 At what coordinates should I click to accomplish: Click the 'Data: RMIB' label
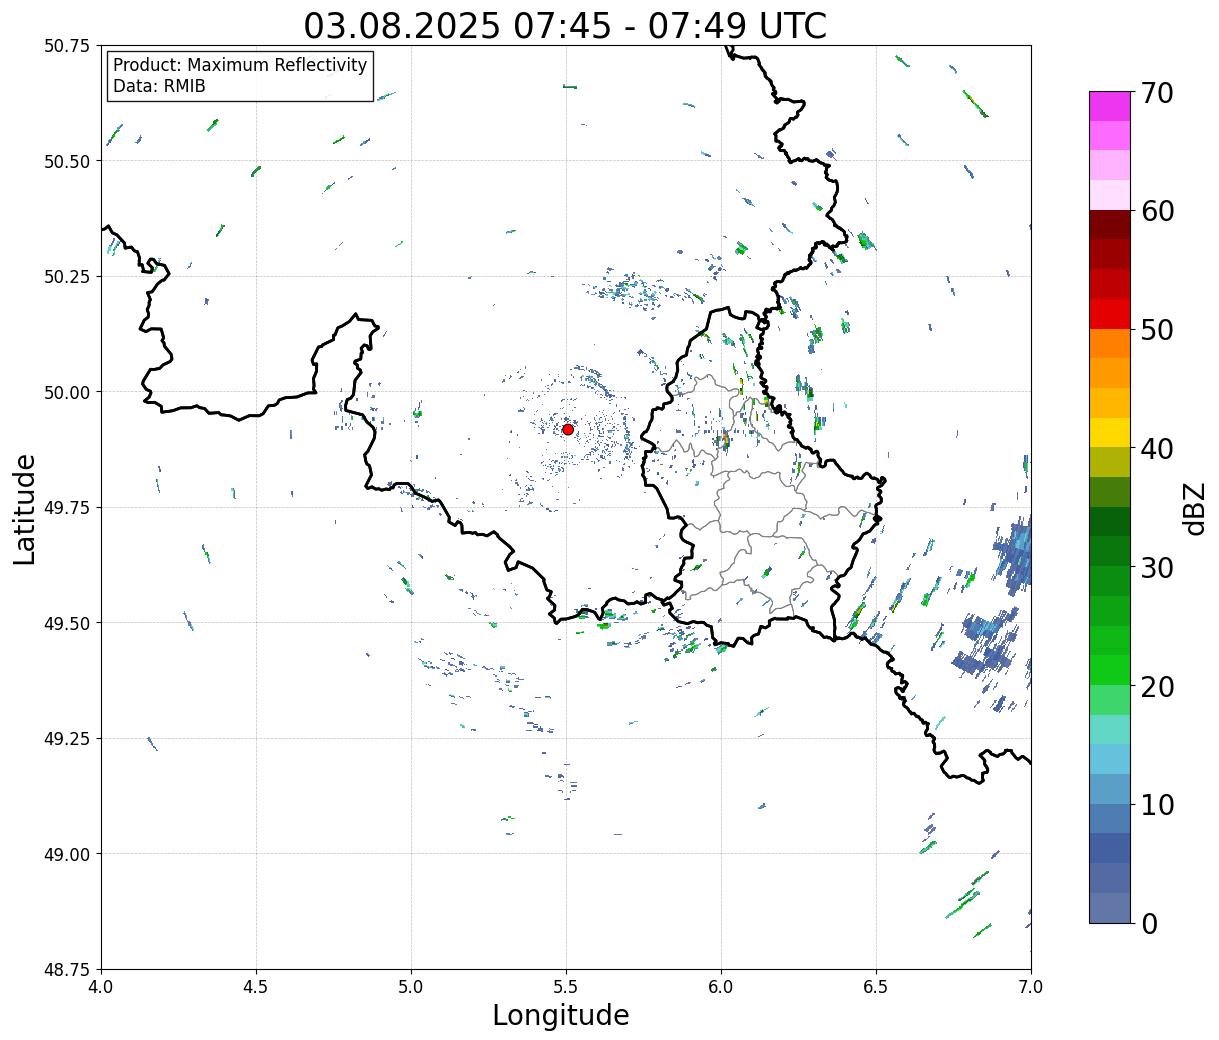point(159,86)
